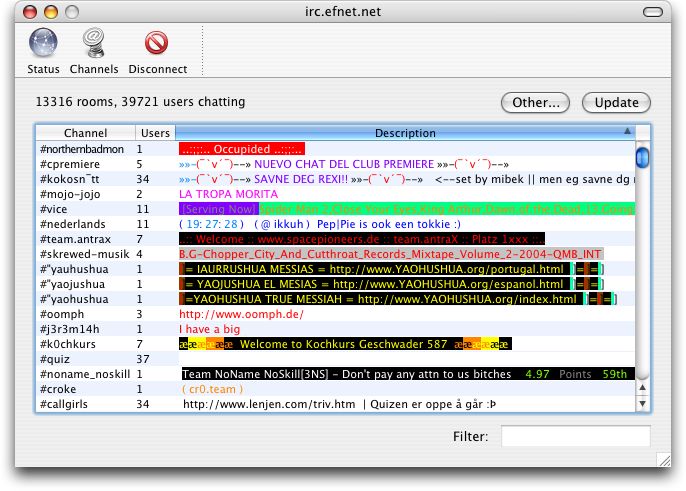Select the #quiz channel row
The height and width of the screenshot is (491, 686).
(336, 359)
